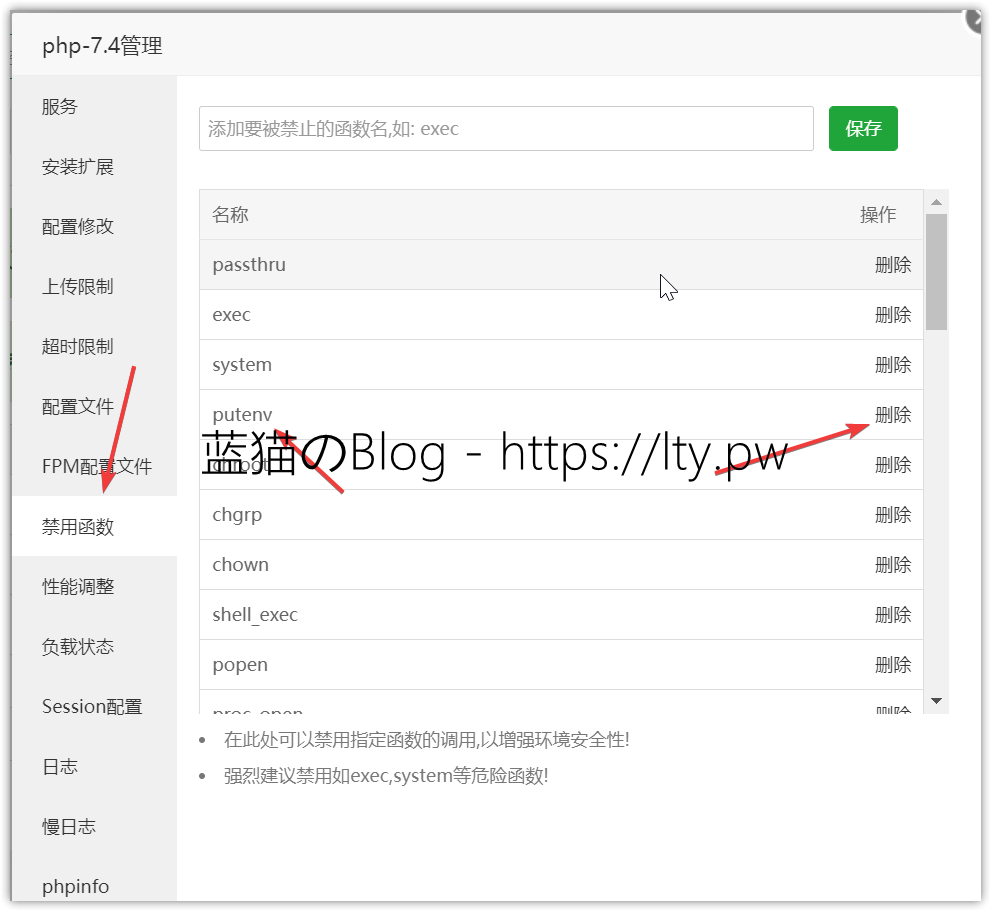The height and width of the screenshot is (911, 991).
Task: Remove exec from disabled functions
Action: click(x=893, y=315)
